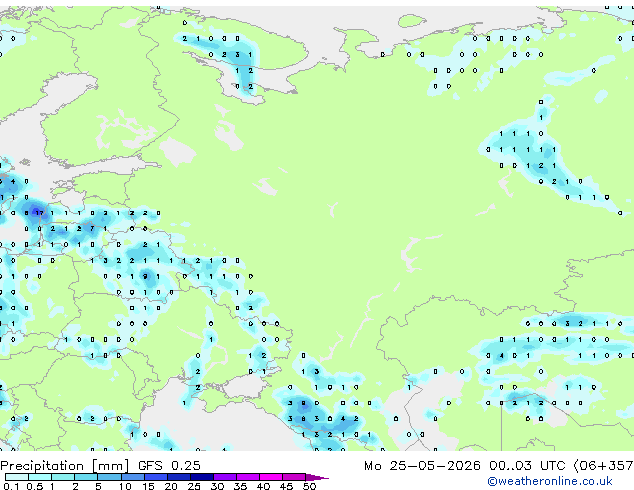
Task: Click the legend label '0.1'
Action: [11, 486]
